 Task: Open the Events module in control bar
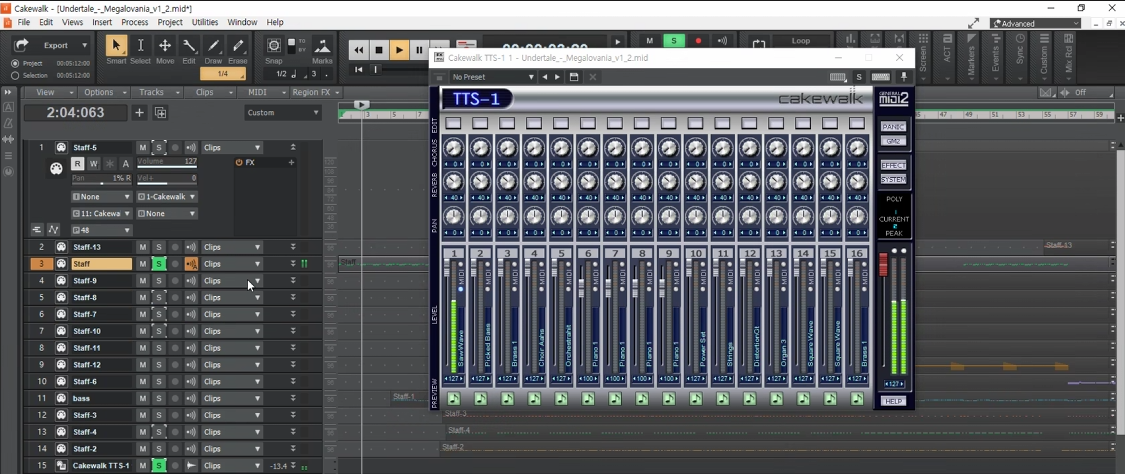tap(996, 57)
